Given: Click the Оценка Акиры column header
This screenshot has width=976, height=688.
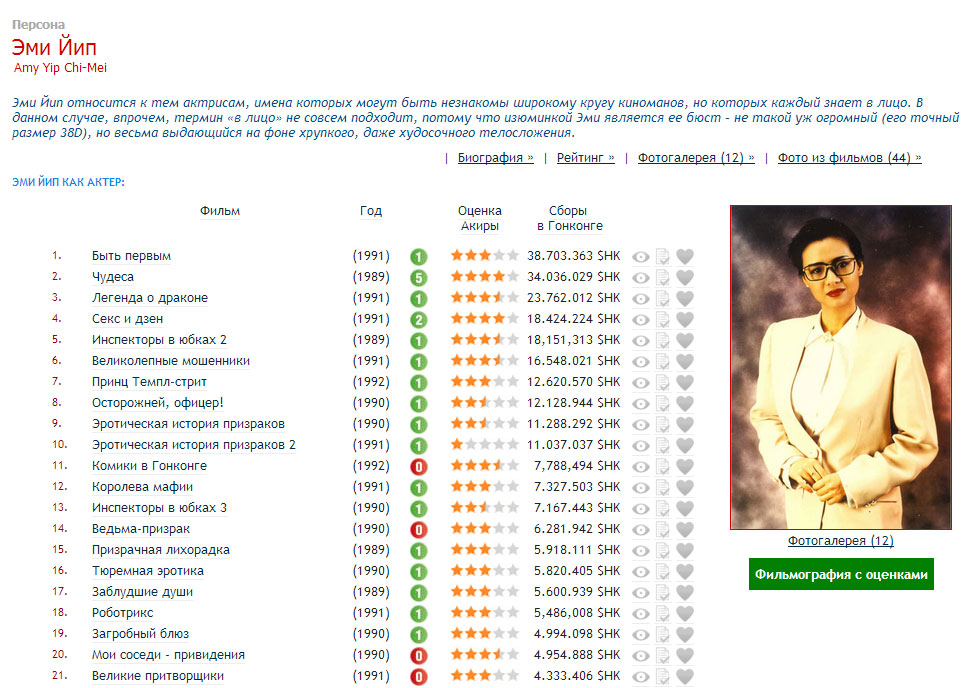Looking at the screenshot, I should 479,219.
